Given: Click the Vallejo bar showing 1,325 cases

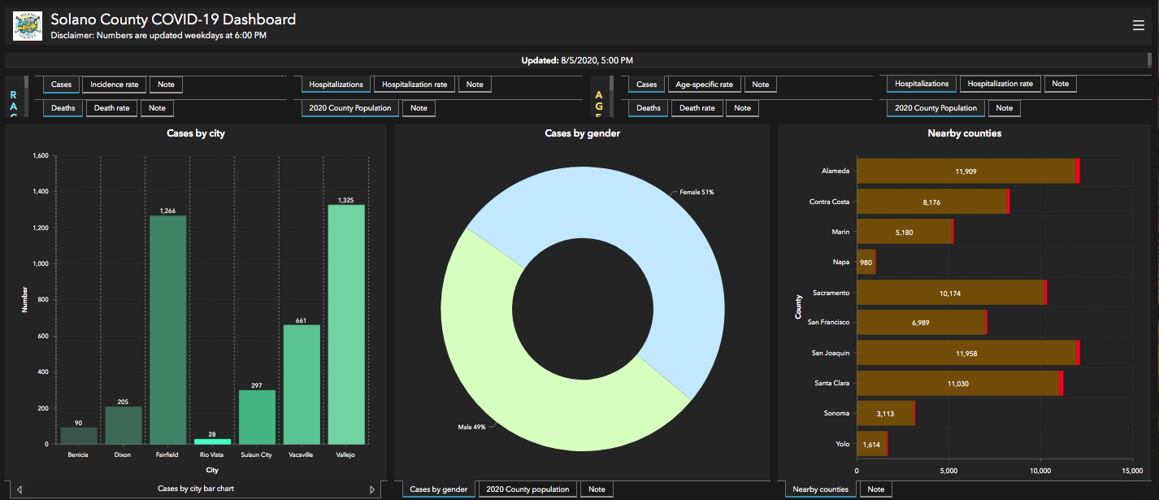Looking at the screenshot, I should 346,325.
